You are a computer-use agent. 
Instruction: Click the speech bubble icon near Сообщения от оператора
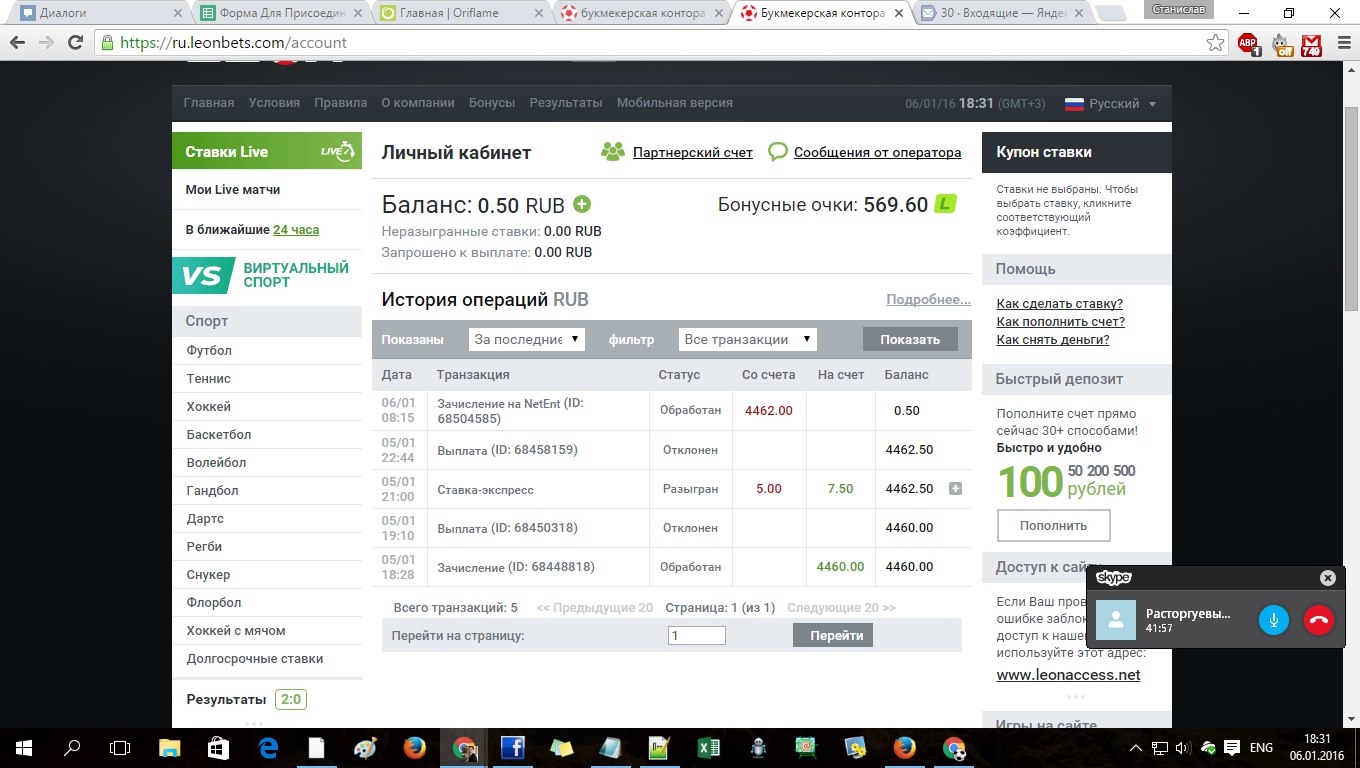pyautogui.click(x=778, y=152)
